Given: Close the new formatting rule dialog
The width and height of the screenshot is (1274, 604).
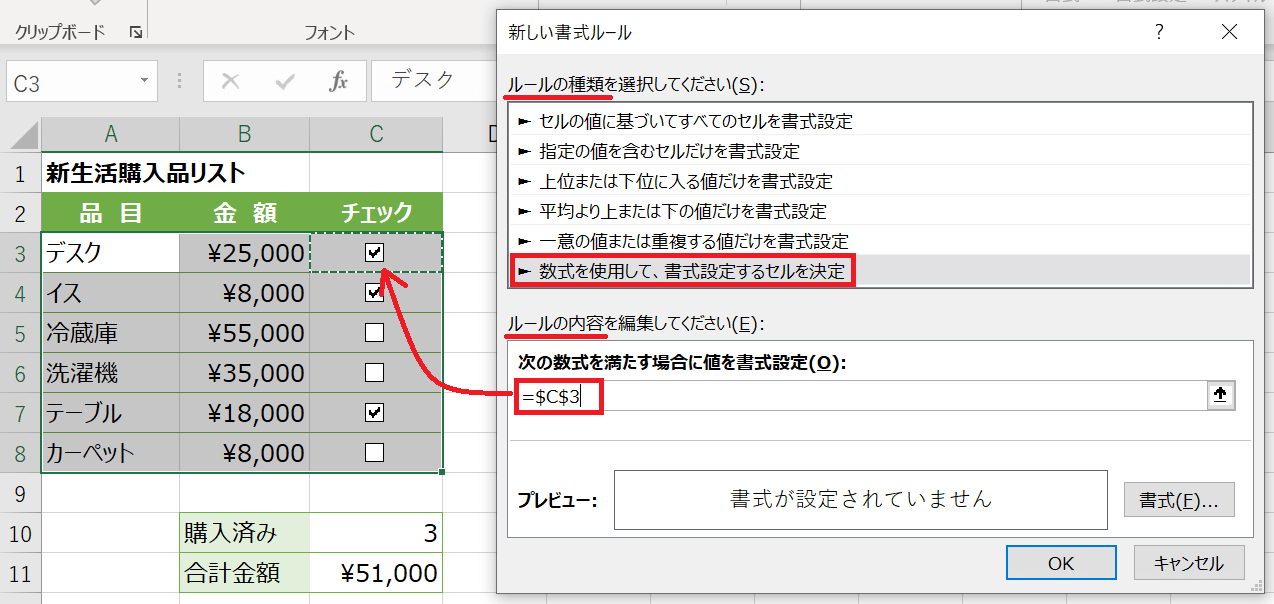Looking at the screenshot, I should (x=1229, y=32).
